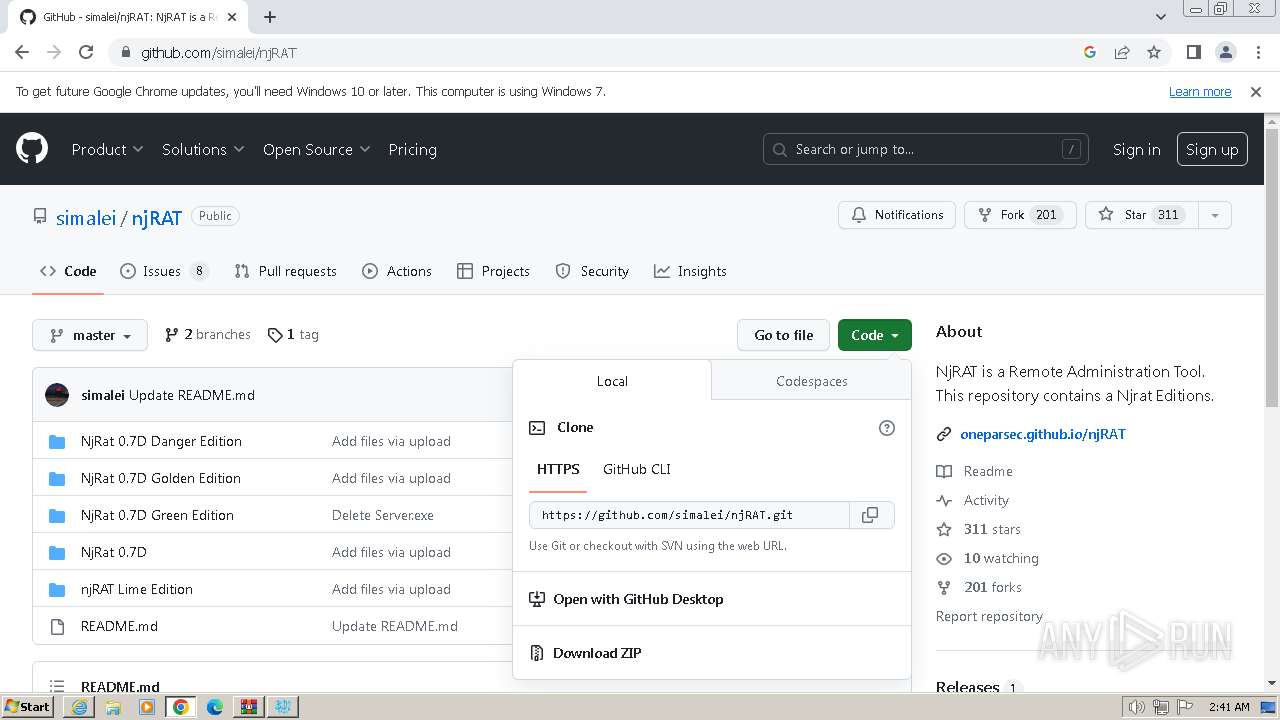Click the GitHub octocat logo

click(32, 149)
